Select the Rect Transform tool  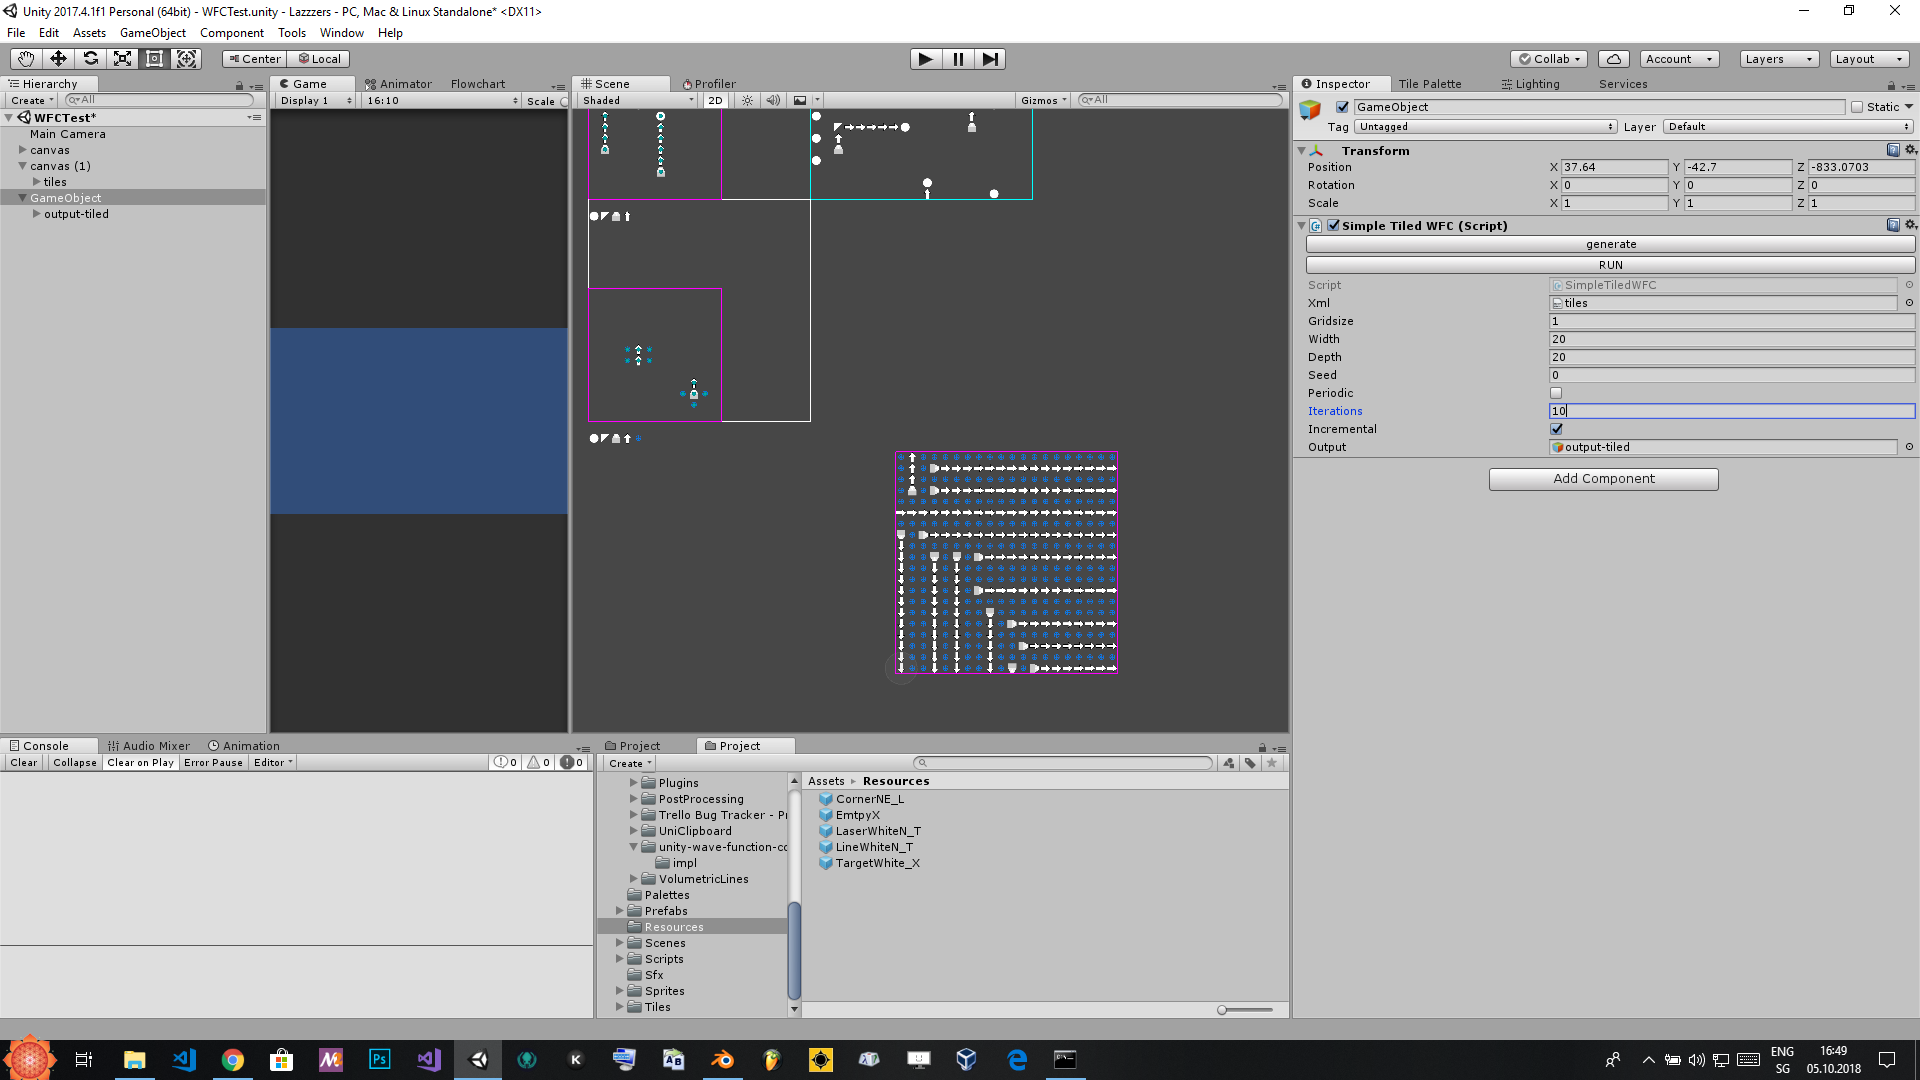click(154, 59)
